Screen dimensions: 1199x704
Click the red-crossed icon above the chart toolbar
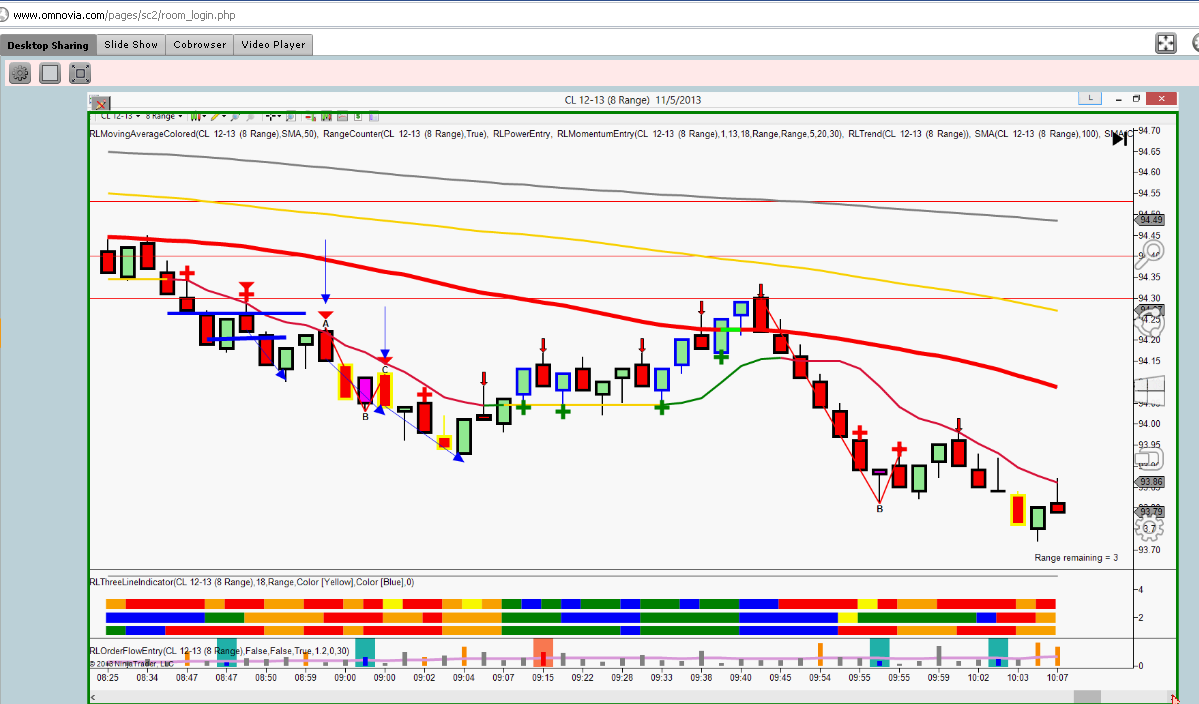[x=100, y=102]
